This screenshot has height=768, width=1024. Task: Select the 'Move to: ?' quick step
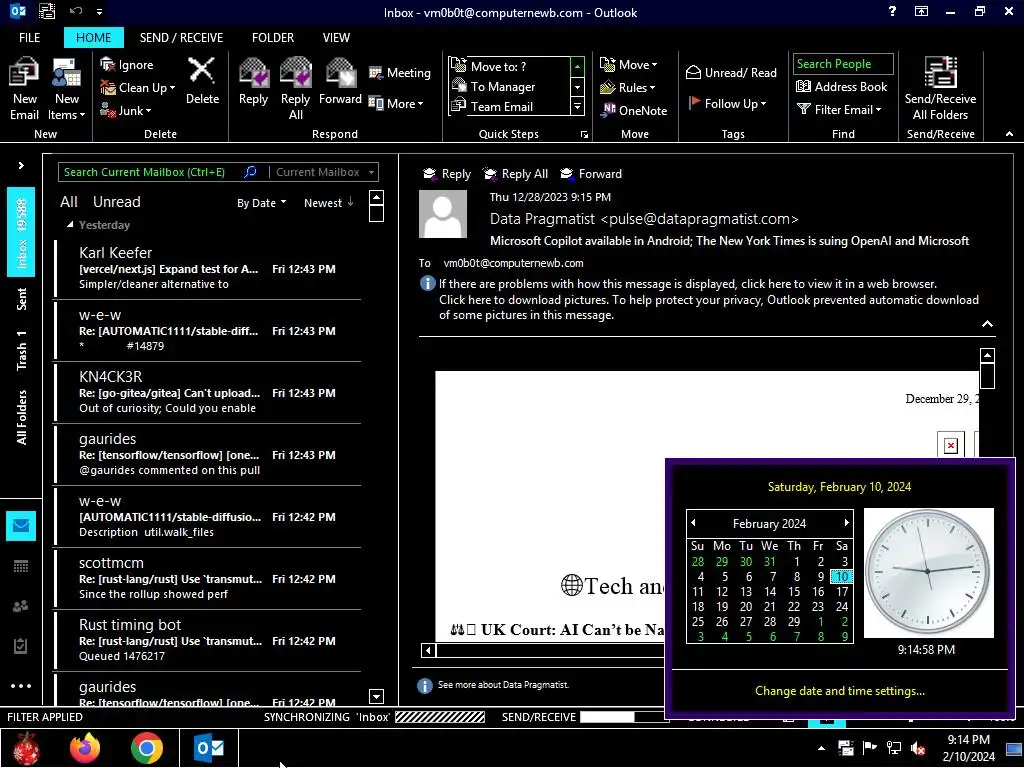509,66
